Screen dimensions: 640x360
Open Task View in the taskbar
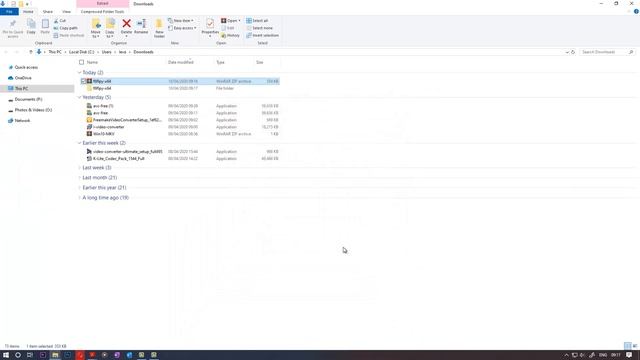(30, 355)
